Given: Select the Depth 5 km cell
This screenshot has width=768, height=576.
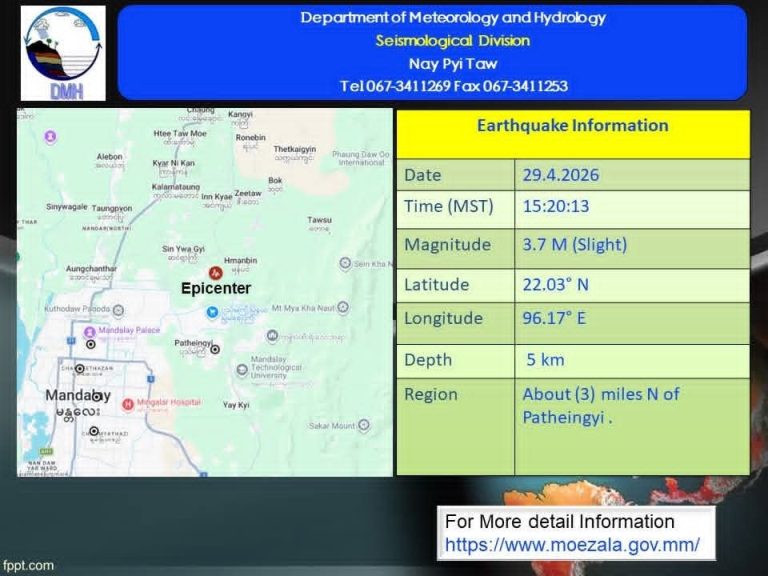Looking at the screenshot, I should tap(632, 360).
